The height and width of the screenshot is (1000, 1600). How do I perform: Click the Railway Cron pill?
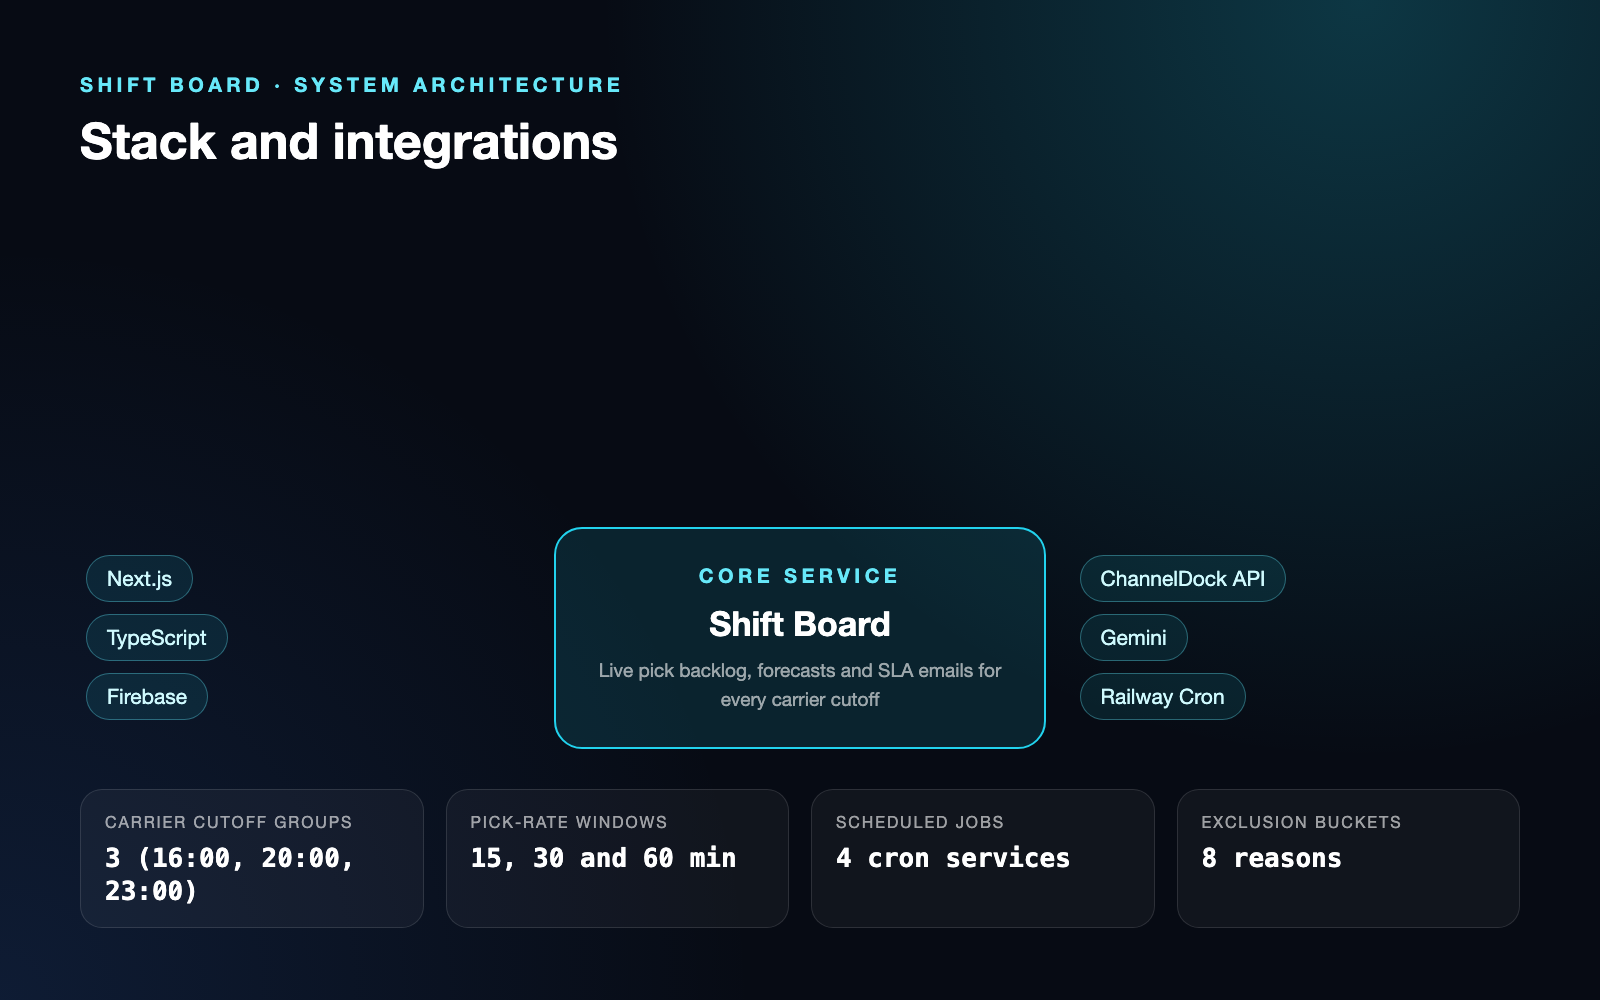pyautogui.click(x=1162, y=697)
